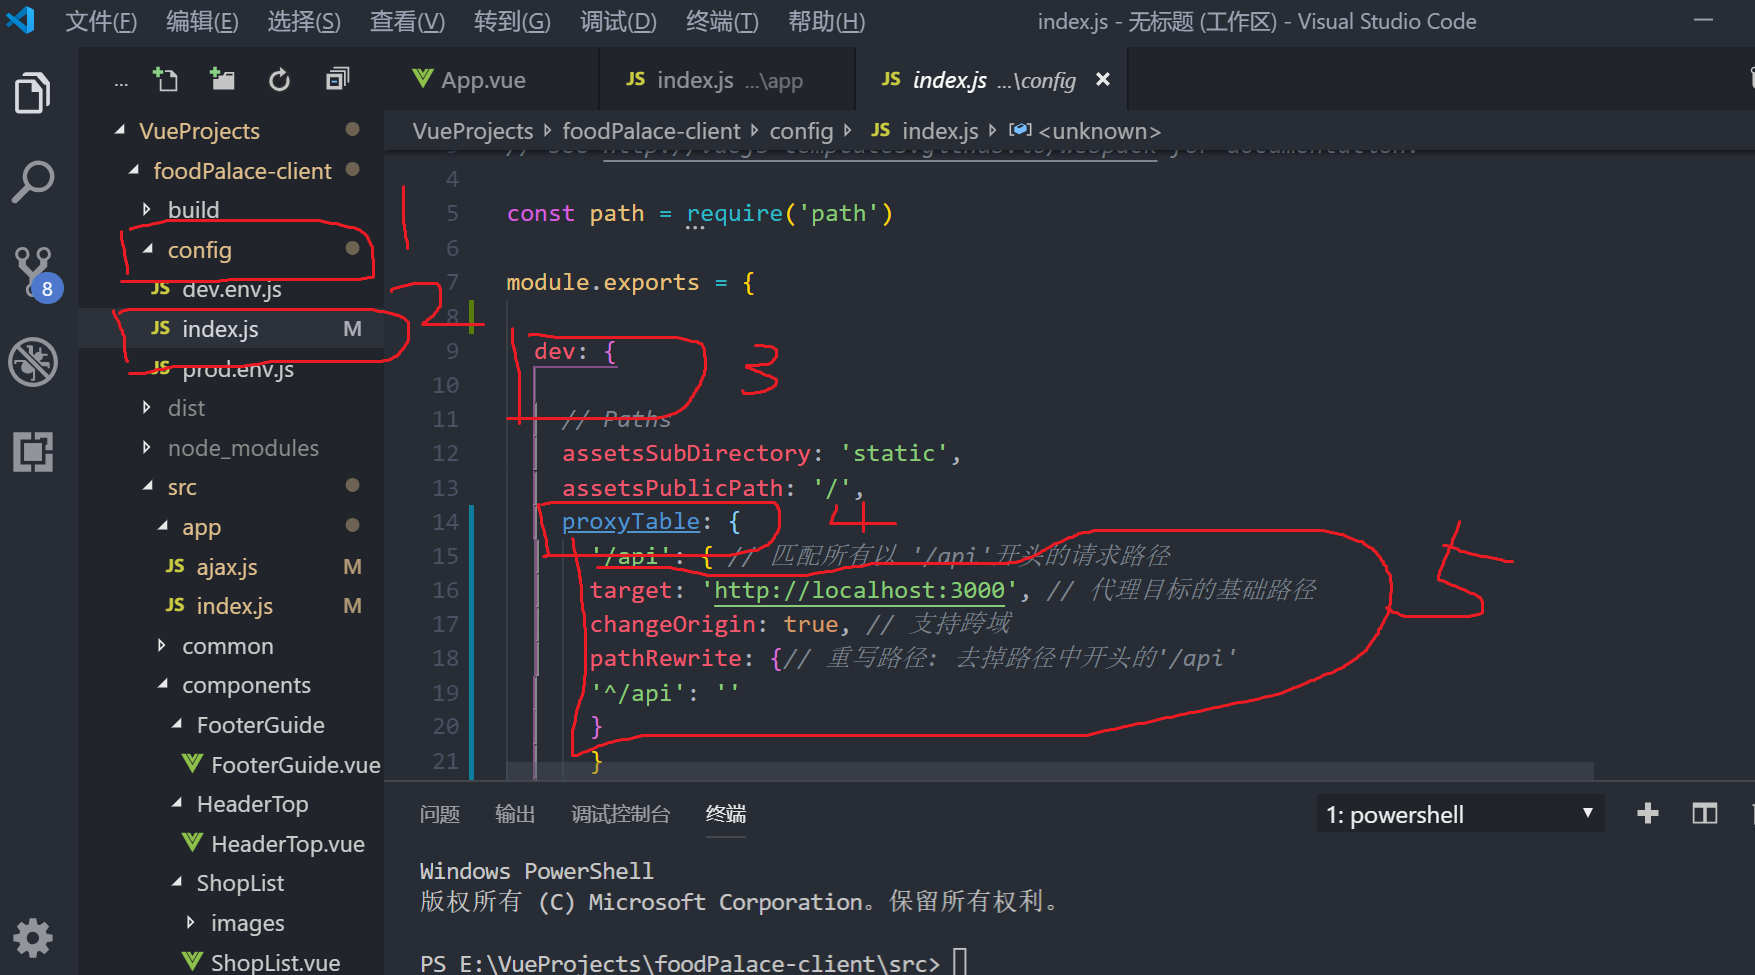Click the proxyTable property in code

pyautogui.click(x=630, y=521)
